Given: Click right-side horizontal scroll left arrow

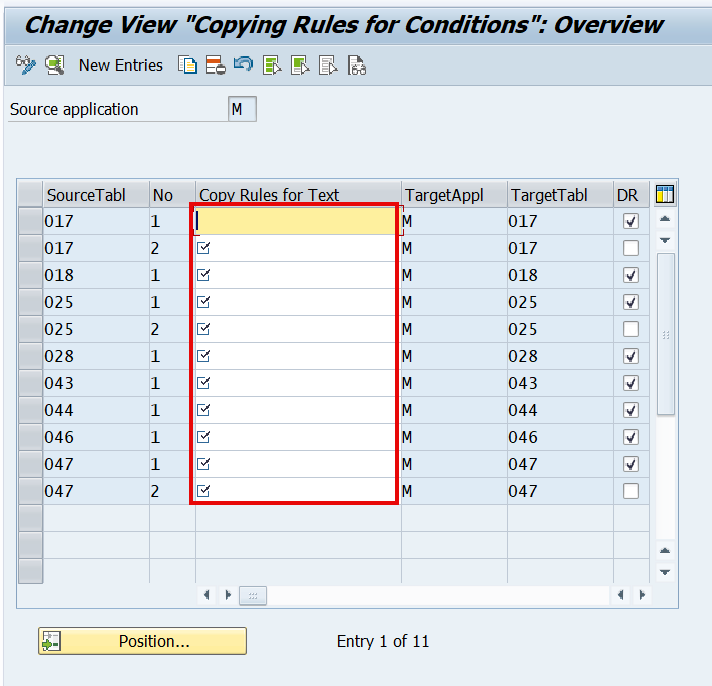Looking at the screenshot, I should pyautogui.click(x=620, y=595).
